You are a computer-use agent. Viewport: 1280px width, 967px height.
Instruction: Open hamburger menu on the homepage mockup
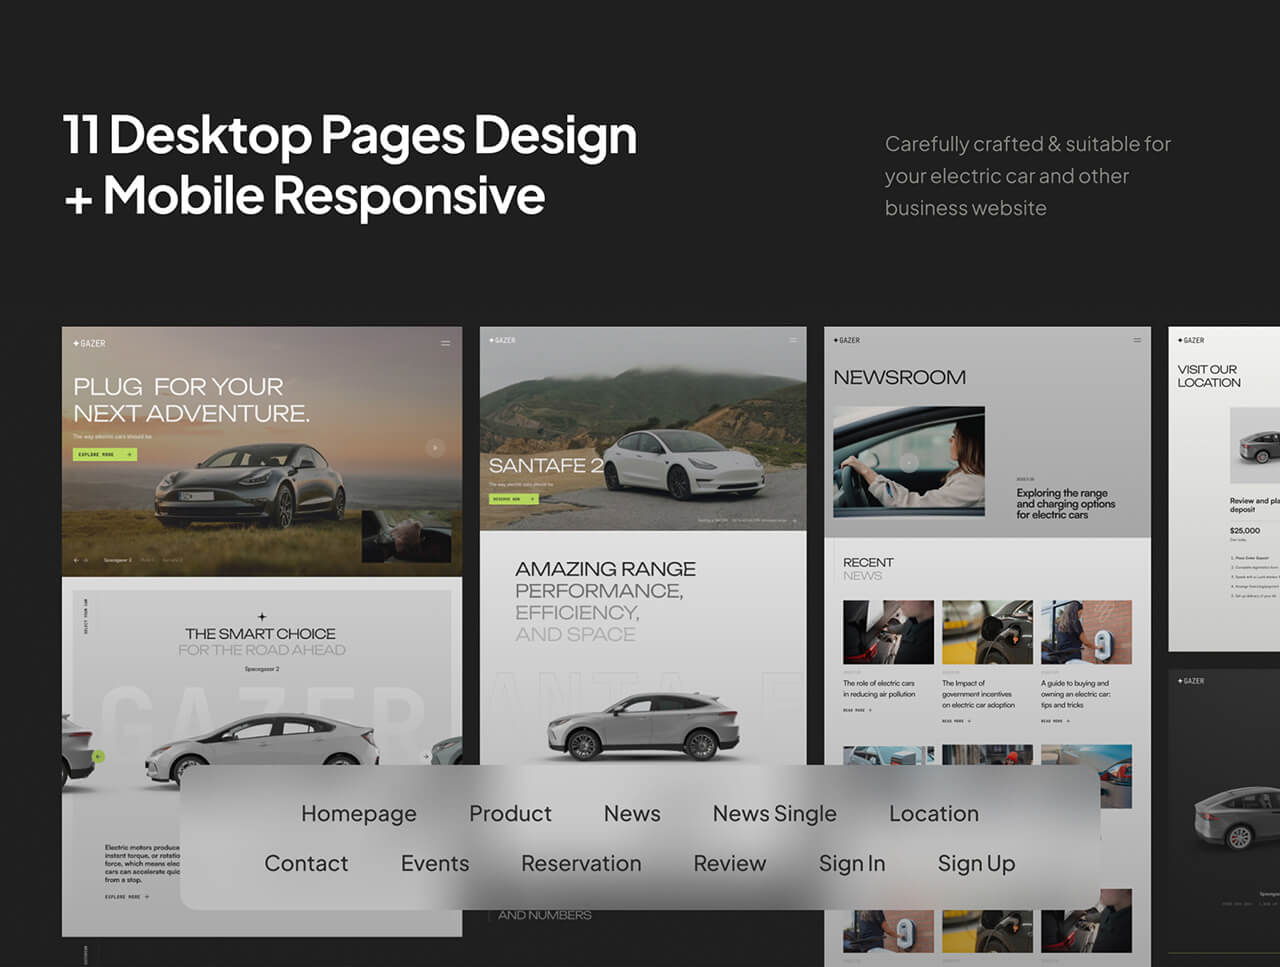[x=445, y=343]
